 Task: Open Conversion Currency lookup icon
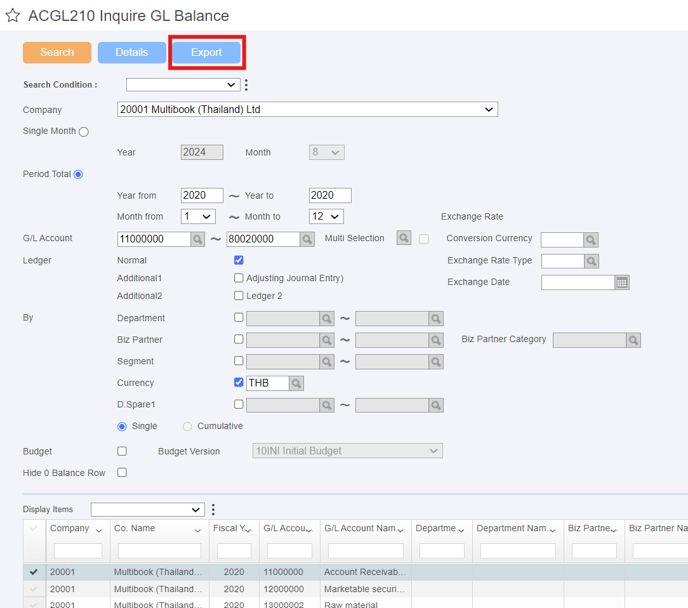point(591,240)
